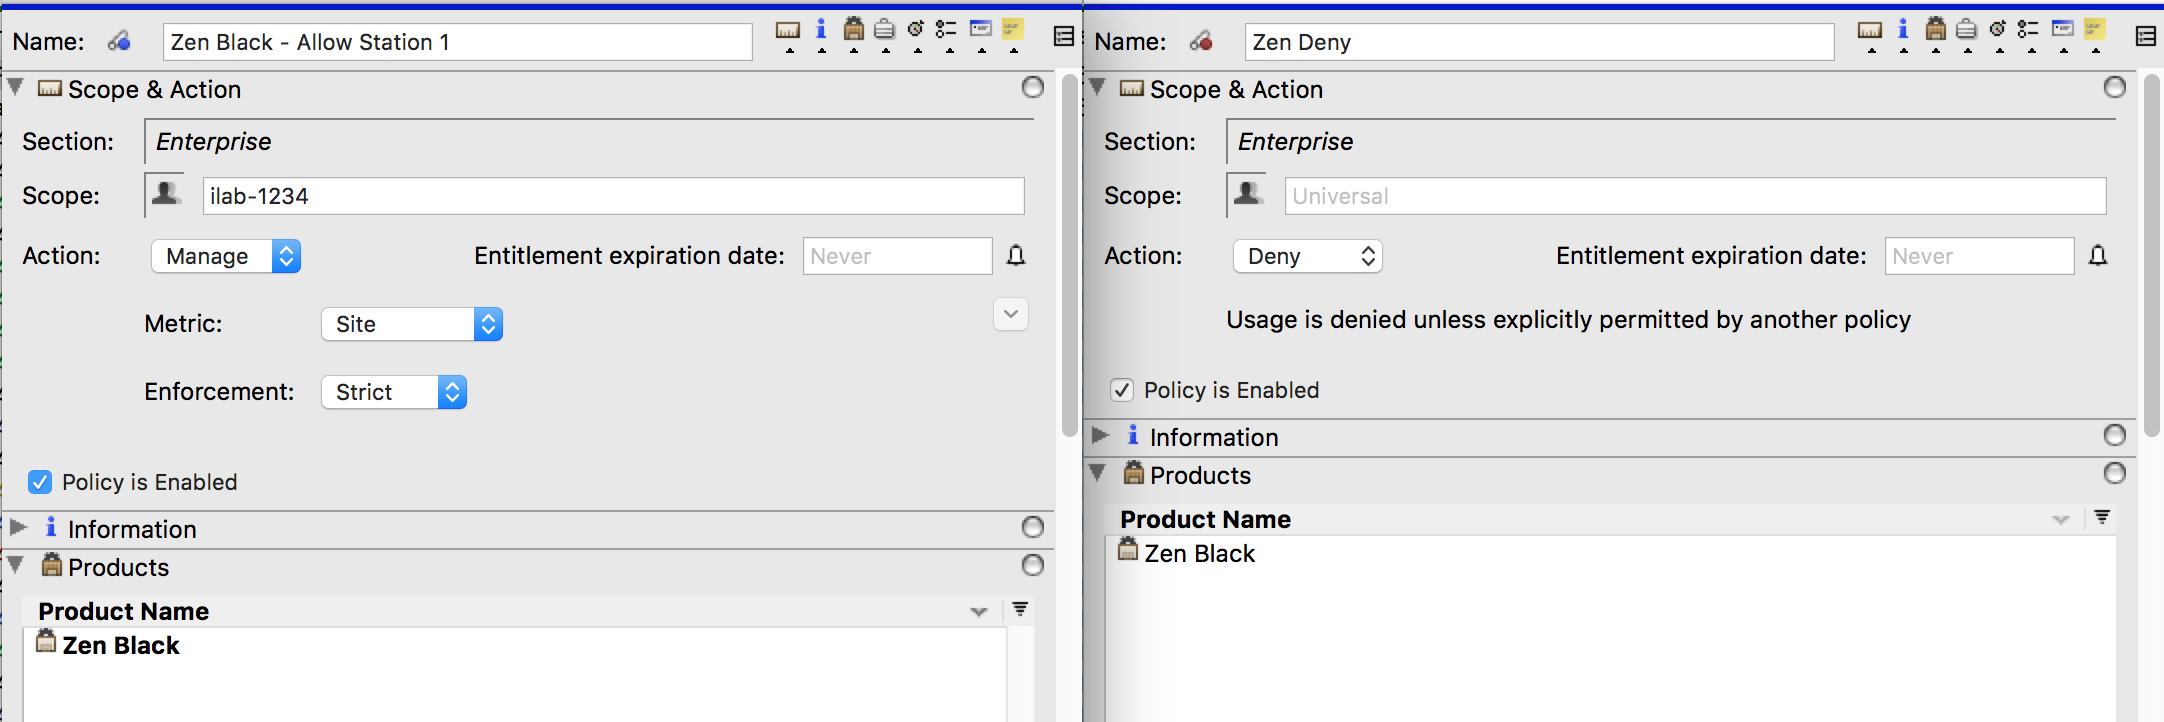
Task: Open the Enforcement dropdown showing Strict
Action: 393,392
